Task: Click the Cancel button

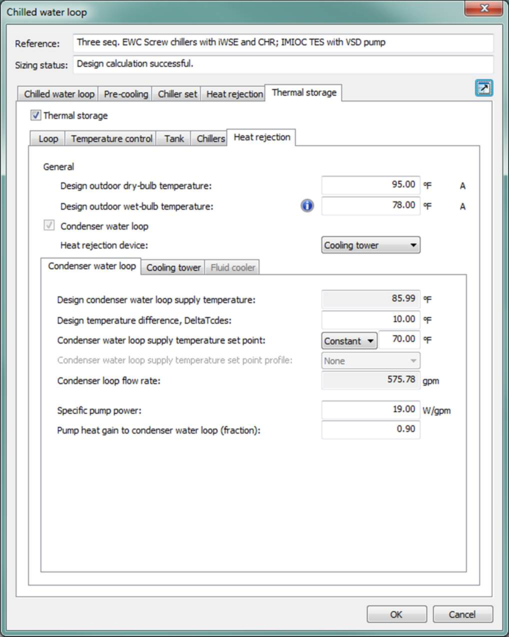Action: (x=462, y=614)
